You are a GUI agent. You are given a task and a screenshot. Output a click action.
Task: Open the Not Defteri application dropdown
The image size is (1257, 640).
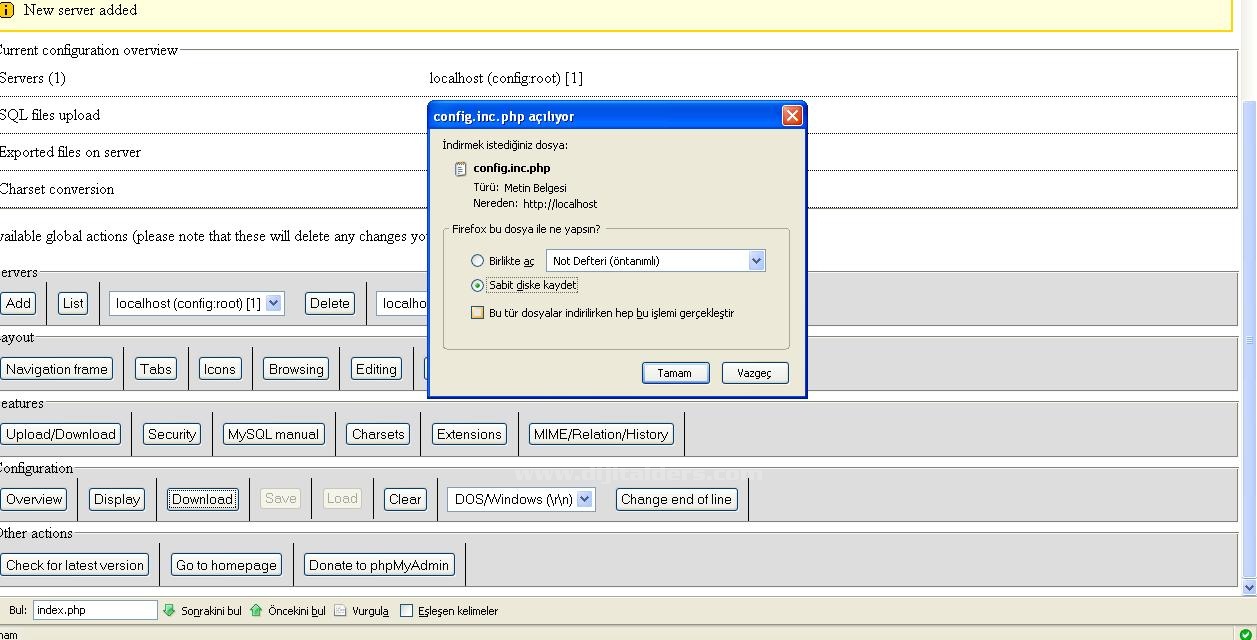click(756, 261)
